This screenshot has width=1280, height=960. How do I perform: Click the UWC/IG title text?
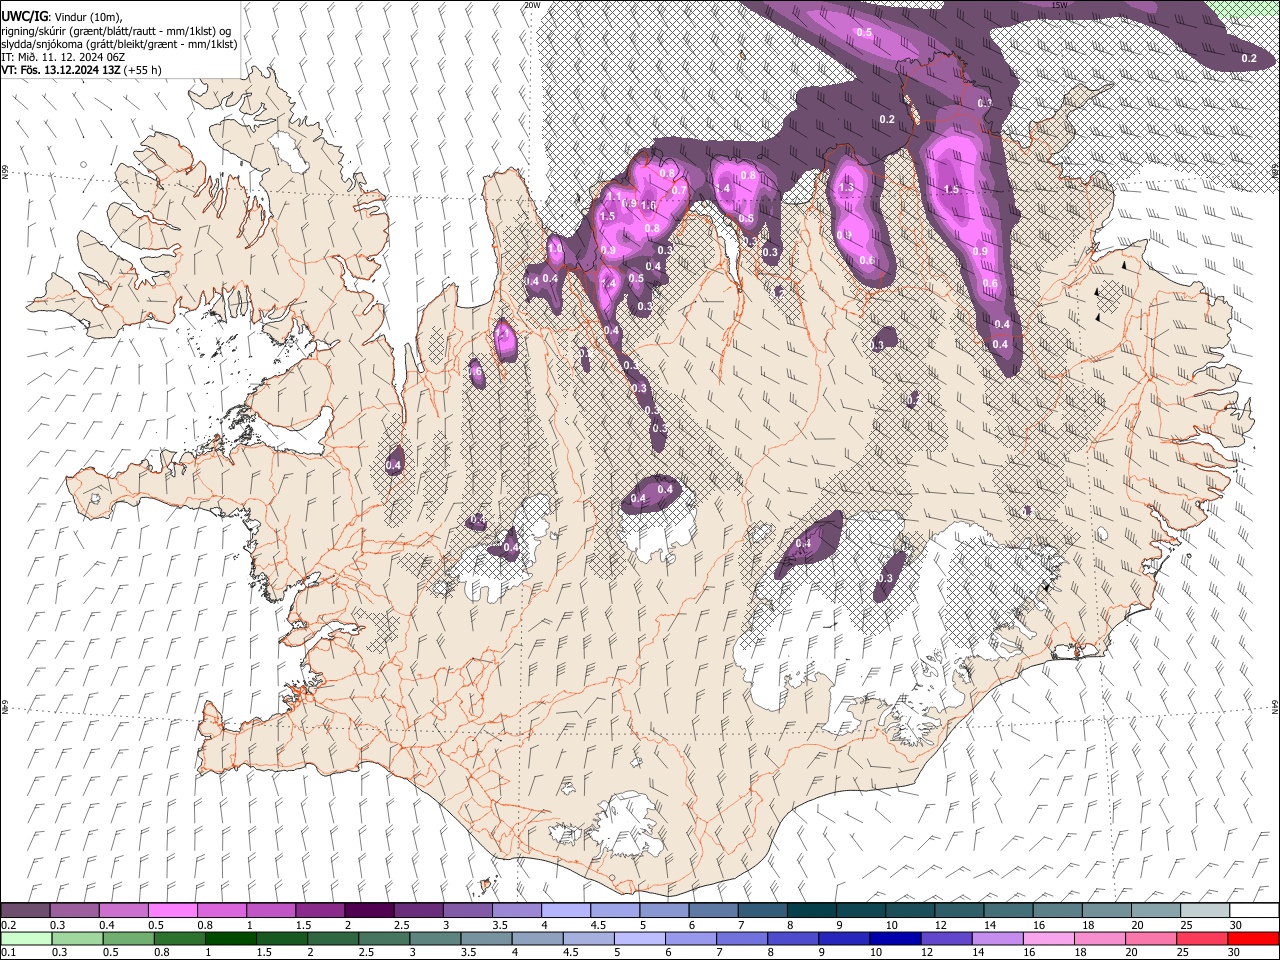24,16
